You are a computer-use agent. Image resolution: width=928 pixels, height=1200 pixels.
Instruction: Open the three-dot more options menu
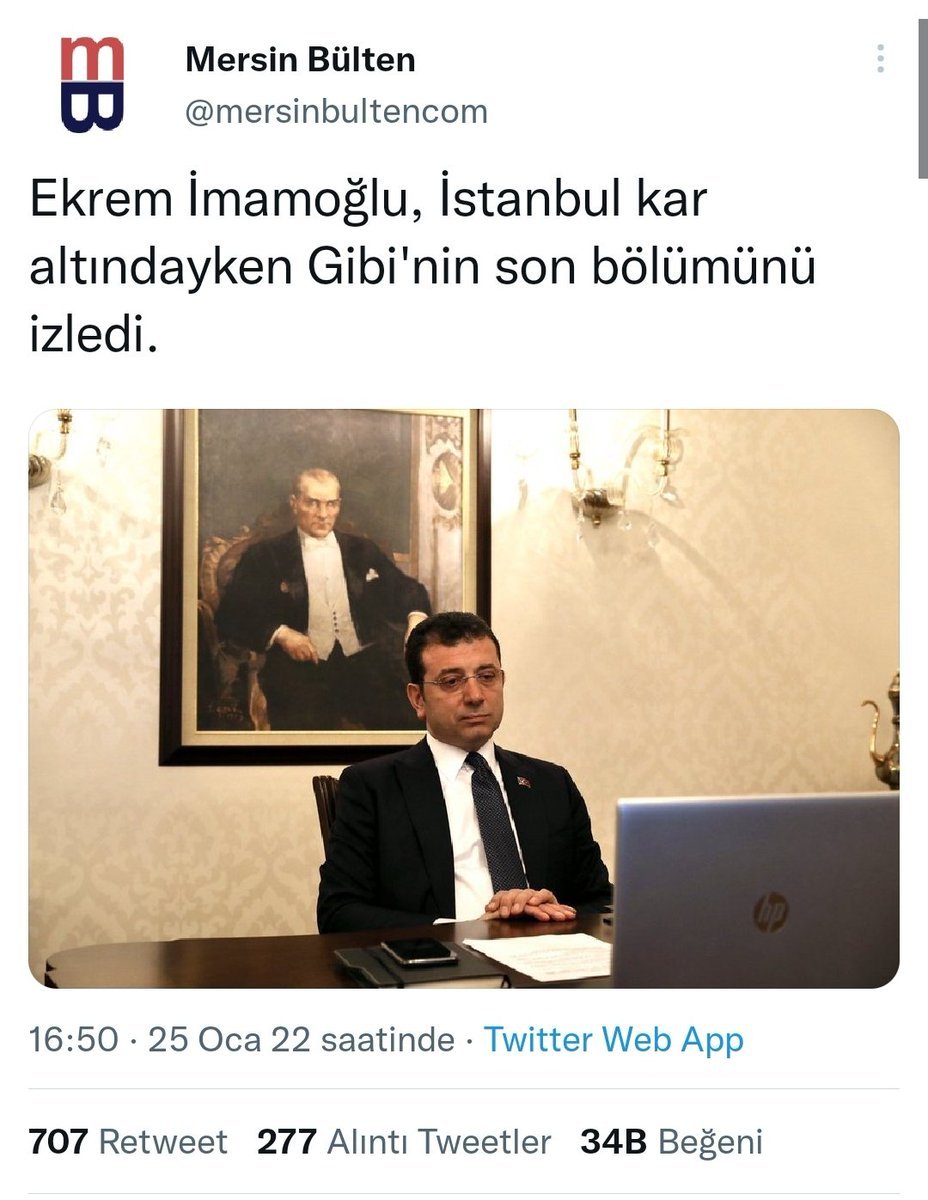[880, 58]
